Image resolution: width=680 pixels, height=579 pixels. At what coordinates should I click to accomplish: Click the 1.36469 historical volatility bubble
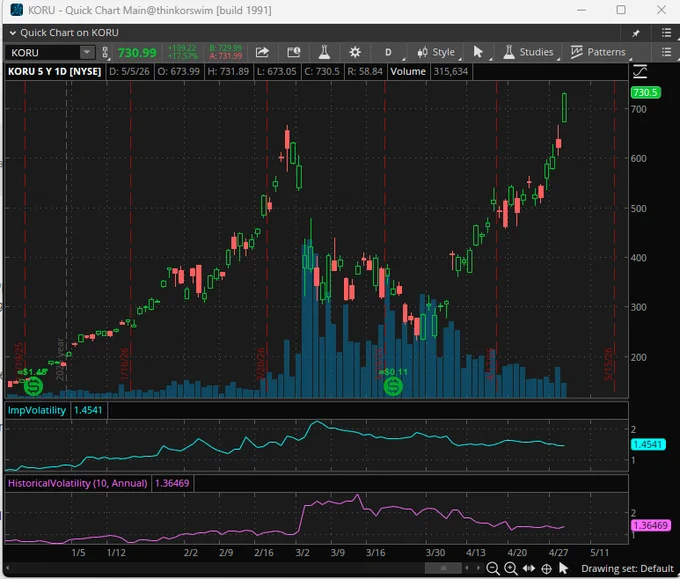tap(651, 526)
